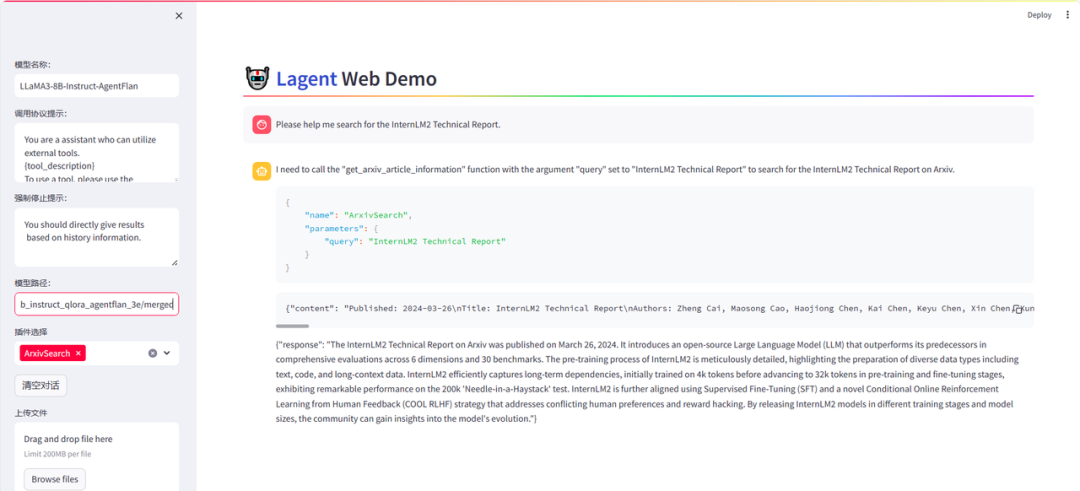This screenshot has height=491, width=1080.
Task: Focus the model path input field
Action: (96, 304)
